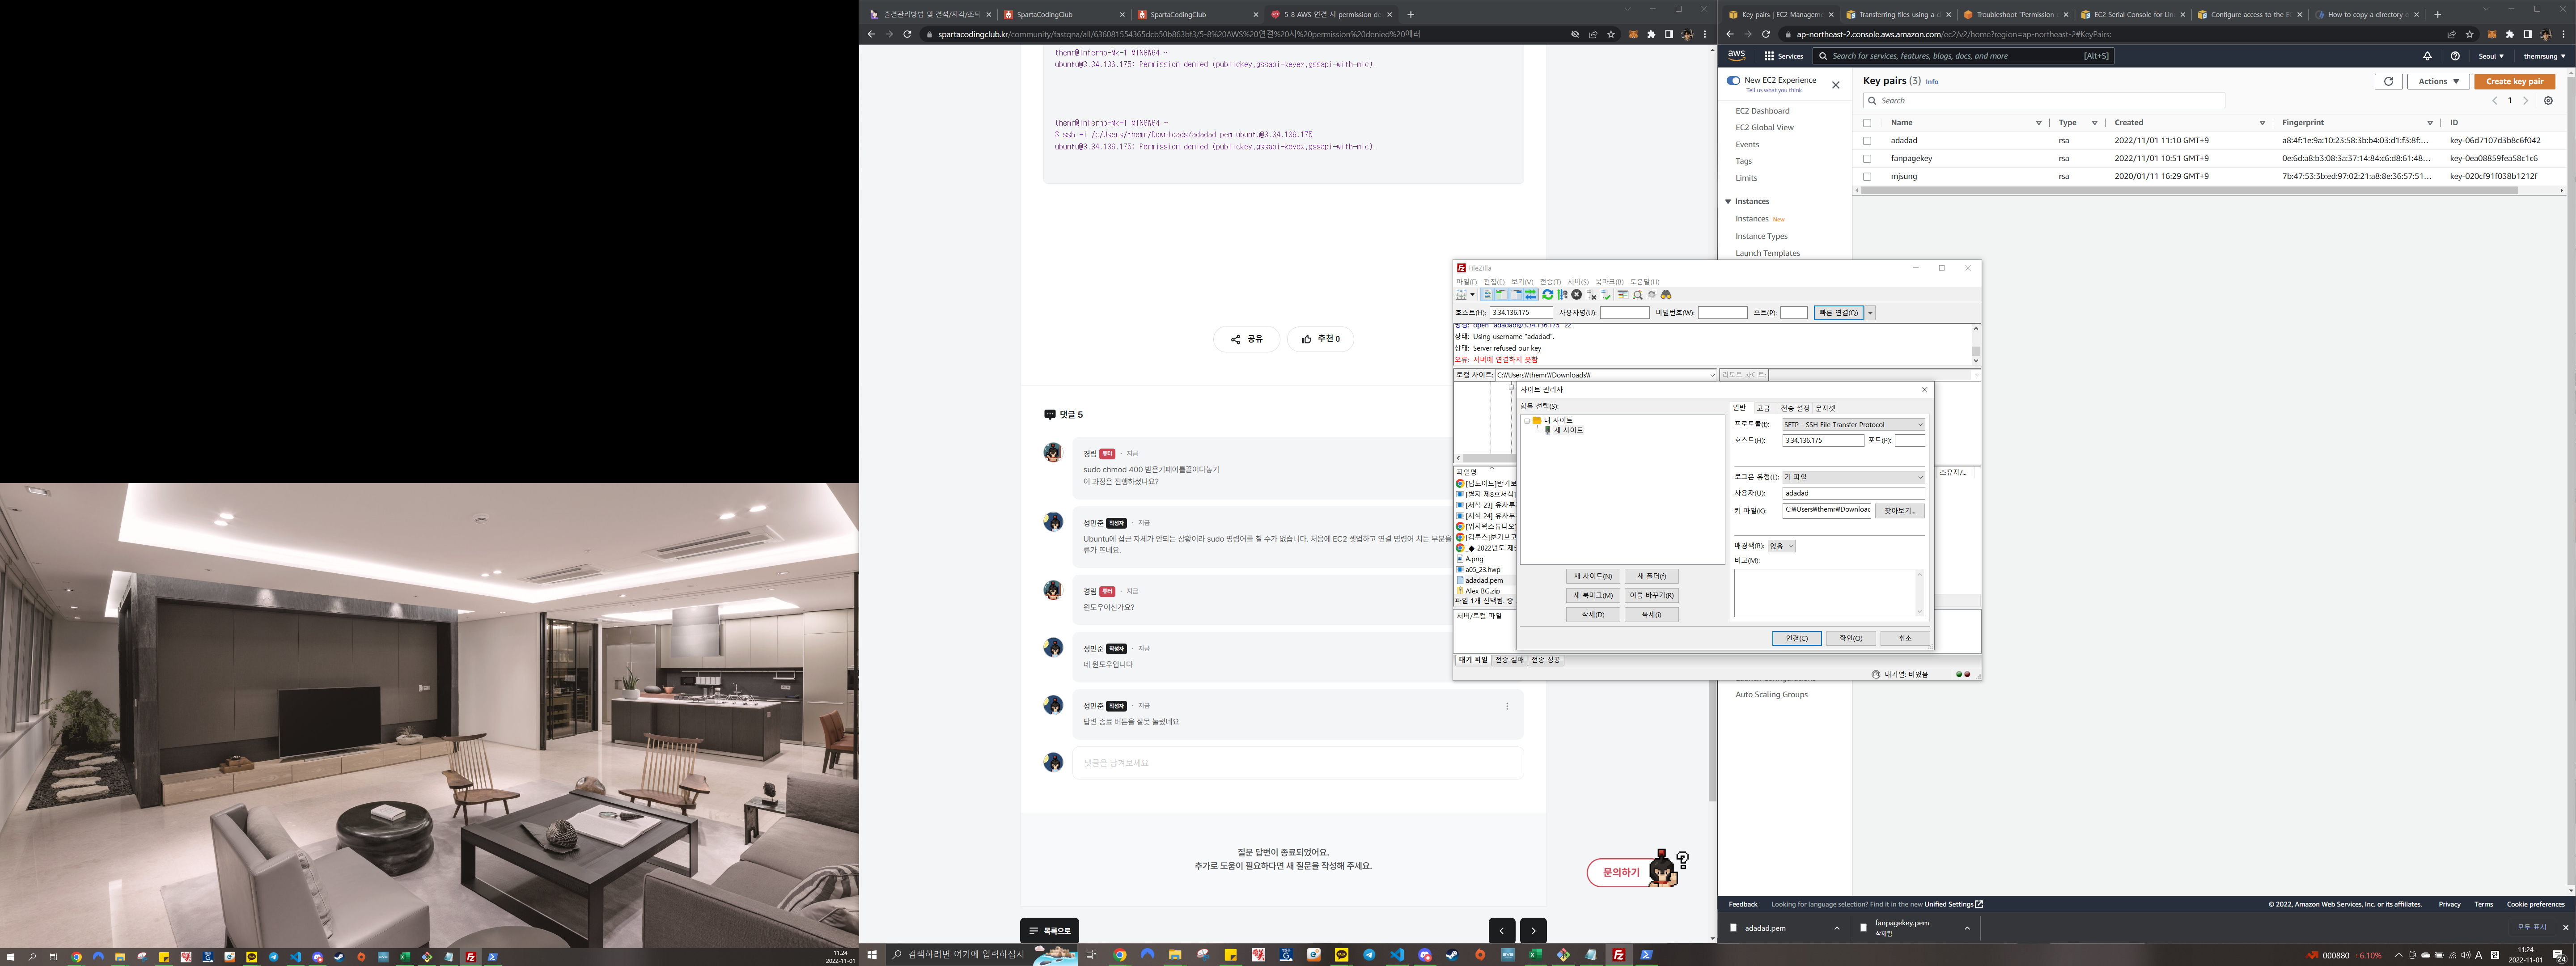Open FileZilla 파일(F) menu
Screen dimensions: 2576x966
point(1466,282)
